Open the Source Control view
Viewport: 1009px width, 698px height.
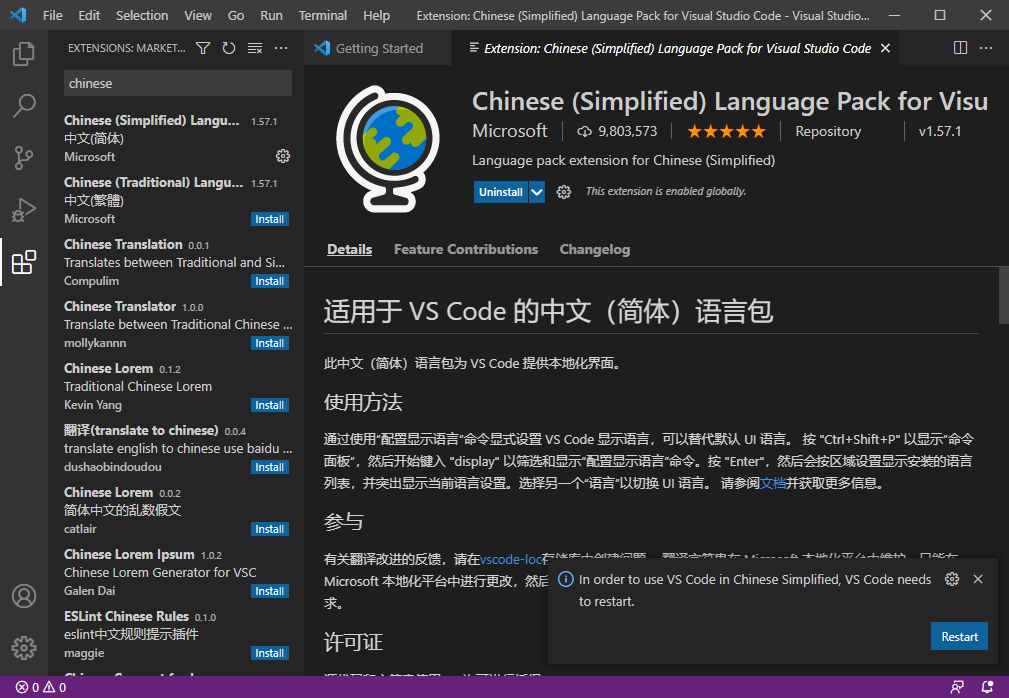coord(24,158)
